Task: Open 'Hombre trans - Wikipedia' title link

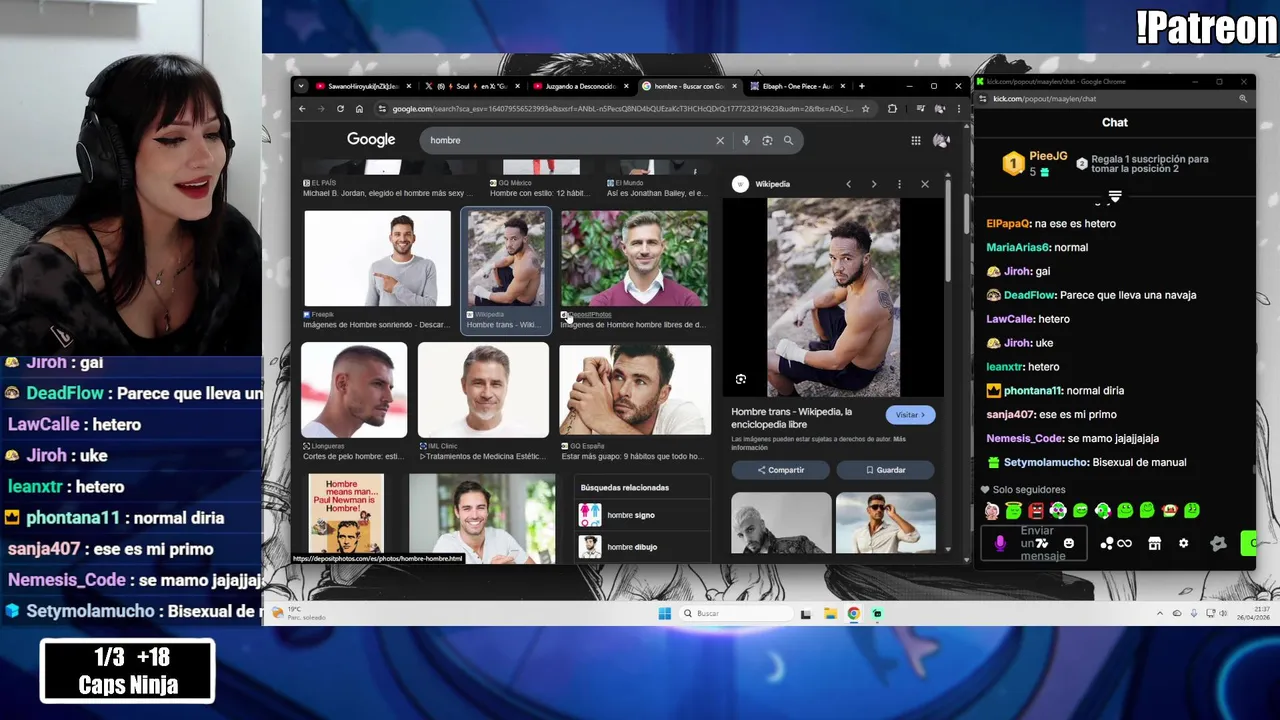Action: (x=792, y=417)
